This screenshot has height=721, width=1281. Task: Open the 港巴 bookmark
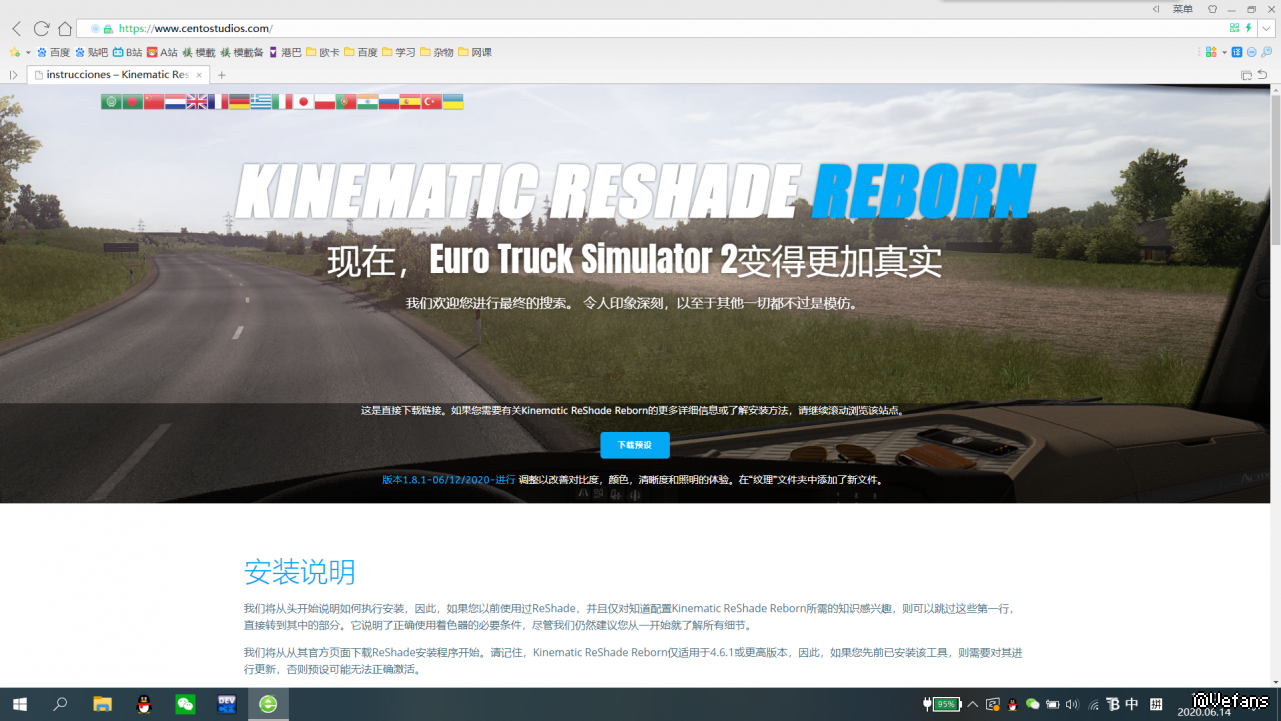(285, 52)
